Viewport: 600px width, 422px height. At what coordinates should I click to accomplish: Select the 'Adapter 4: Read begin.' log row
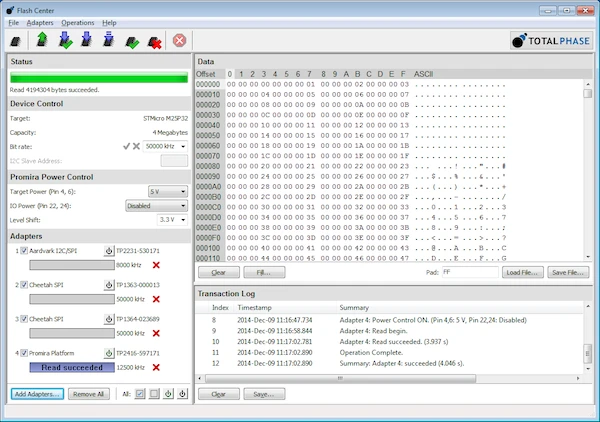(390, 331)
